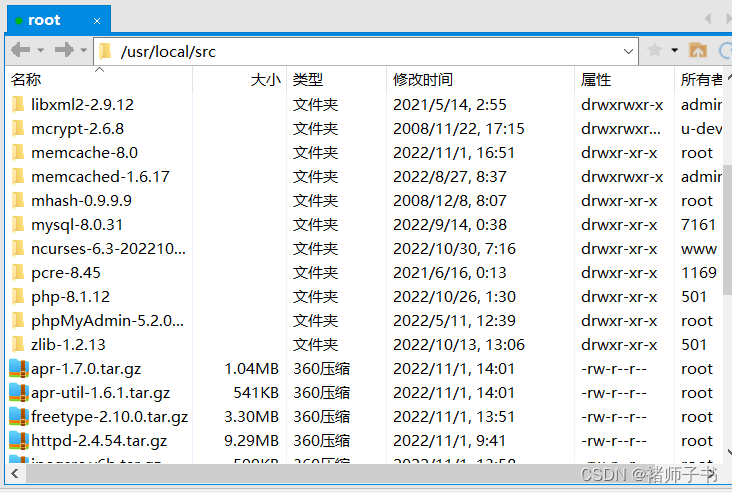Click the 2021/5/14, 2:55 modified time
The image size is (732, 493).
click(450, 105)
